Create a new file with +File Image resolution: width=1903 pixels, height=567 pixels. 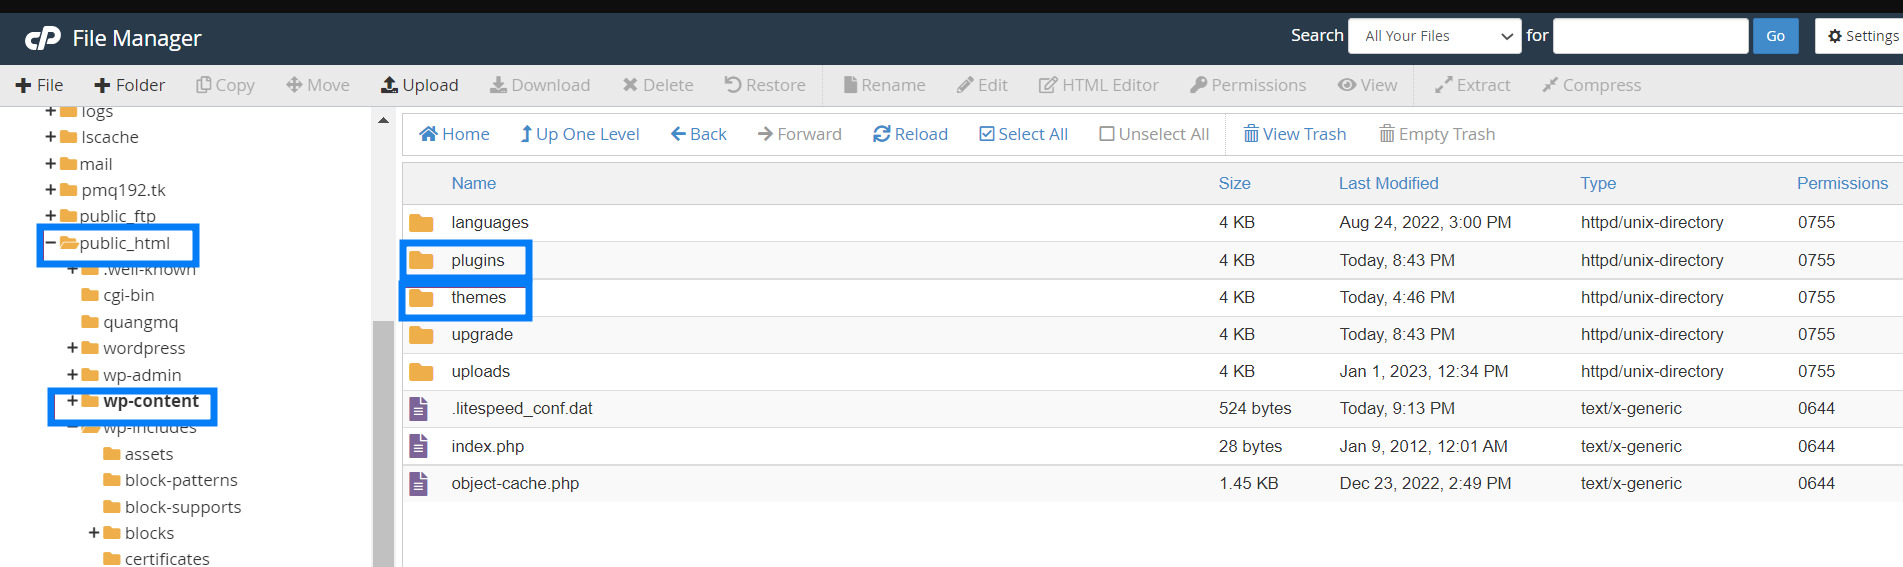click(40, 85)
